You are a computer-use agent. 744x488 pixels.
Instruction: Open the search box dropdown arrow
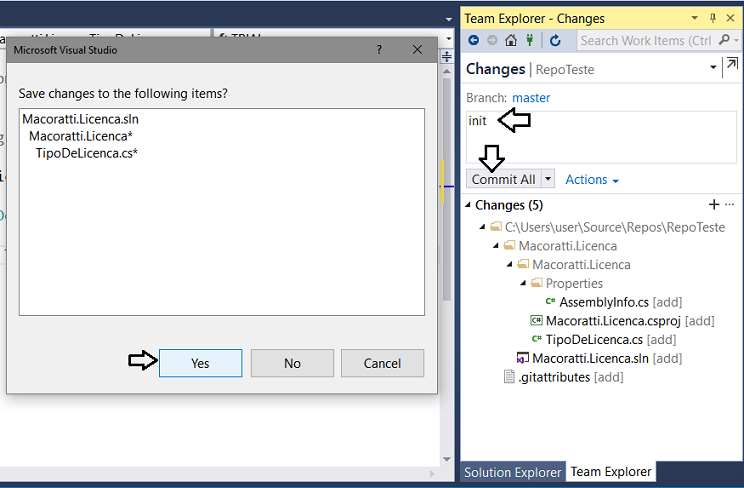[737, 40]
